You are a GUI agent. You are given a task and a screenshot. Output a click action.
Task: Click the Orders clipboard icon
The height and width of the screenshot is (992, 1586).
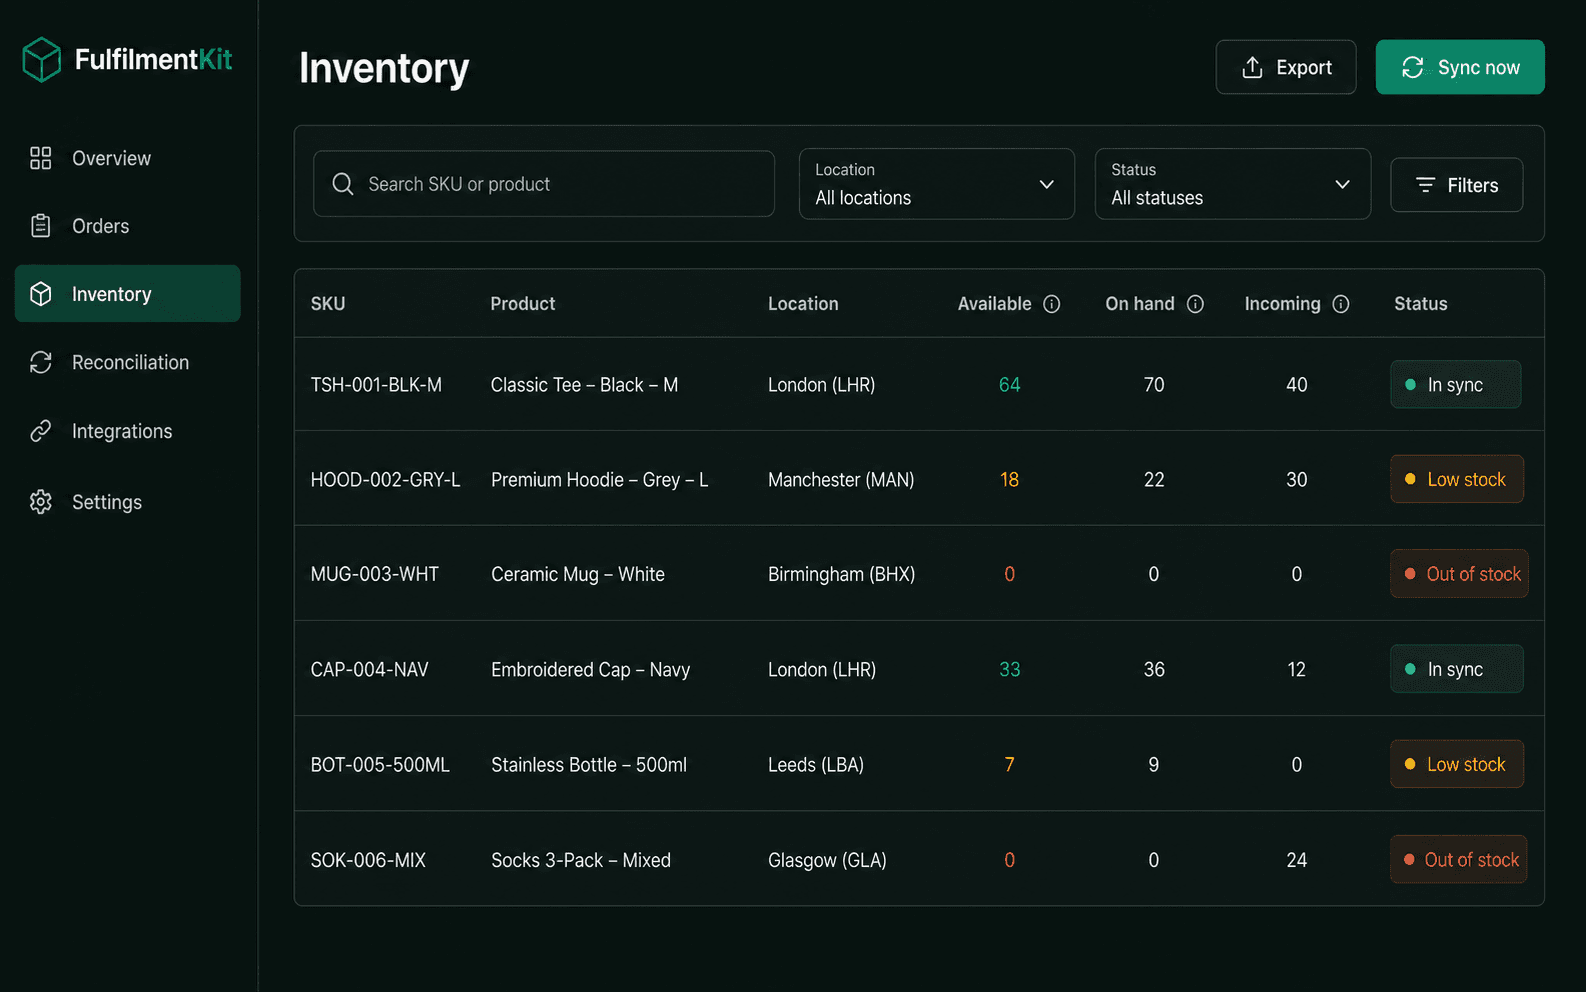coord(41,226)
